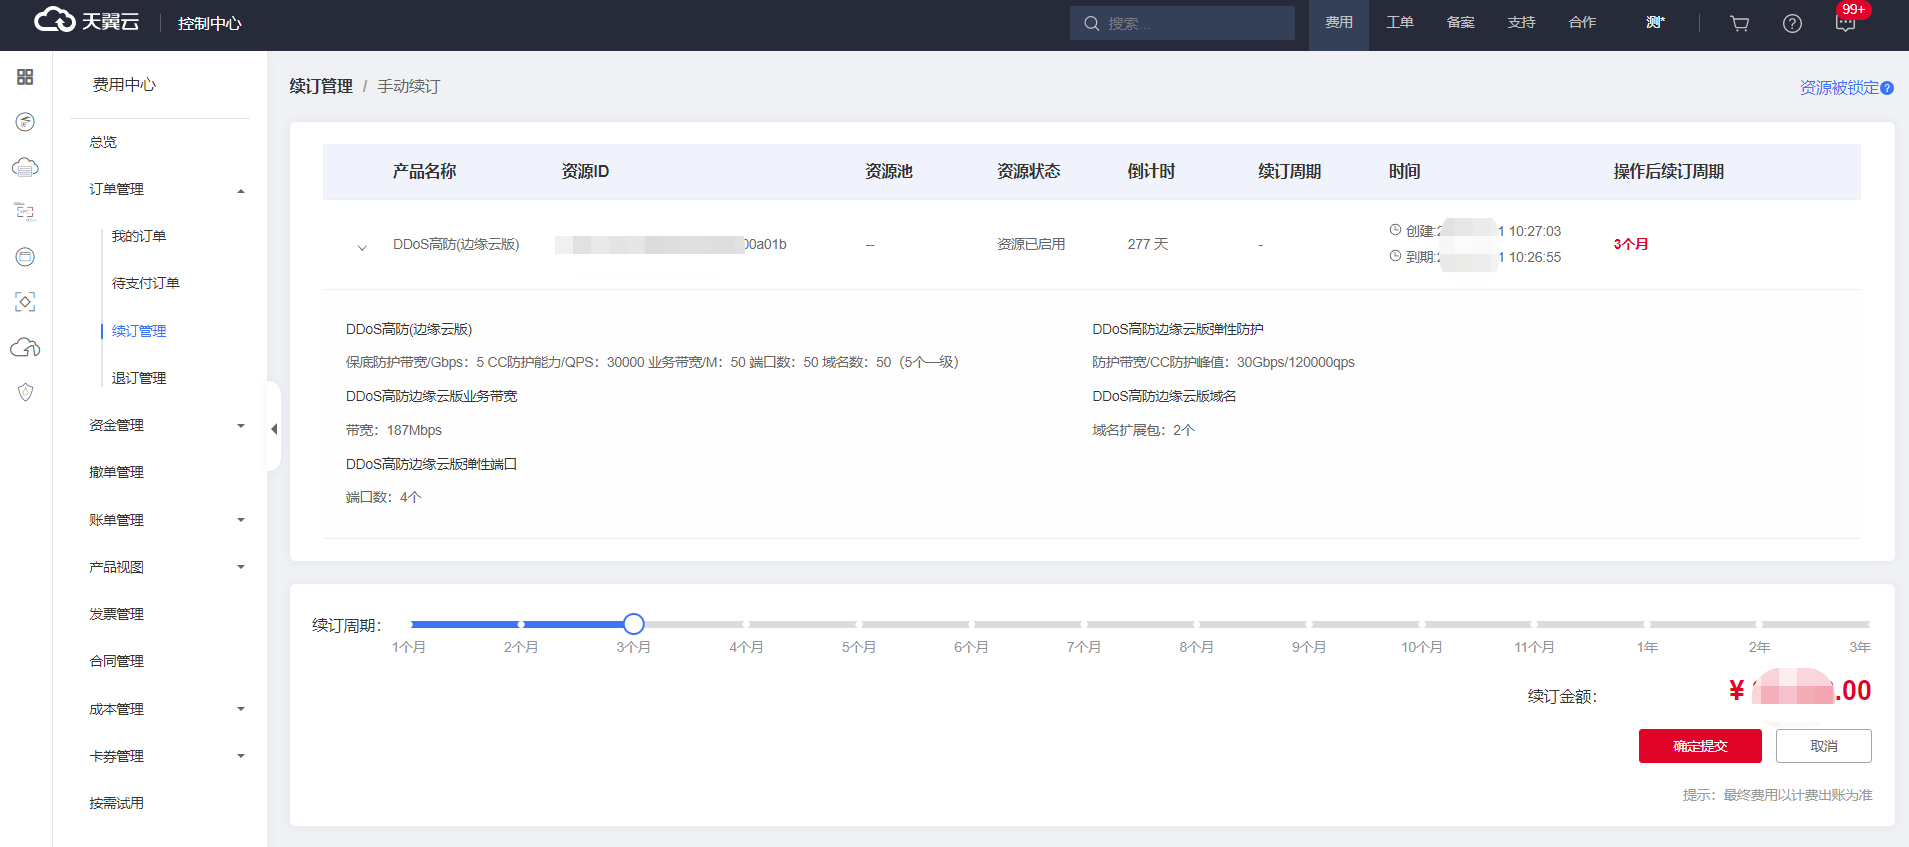Go to 控制中心
The image size is (1909, 847).
[x=210, y=23]
